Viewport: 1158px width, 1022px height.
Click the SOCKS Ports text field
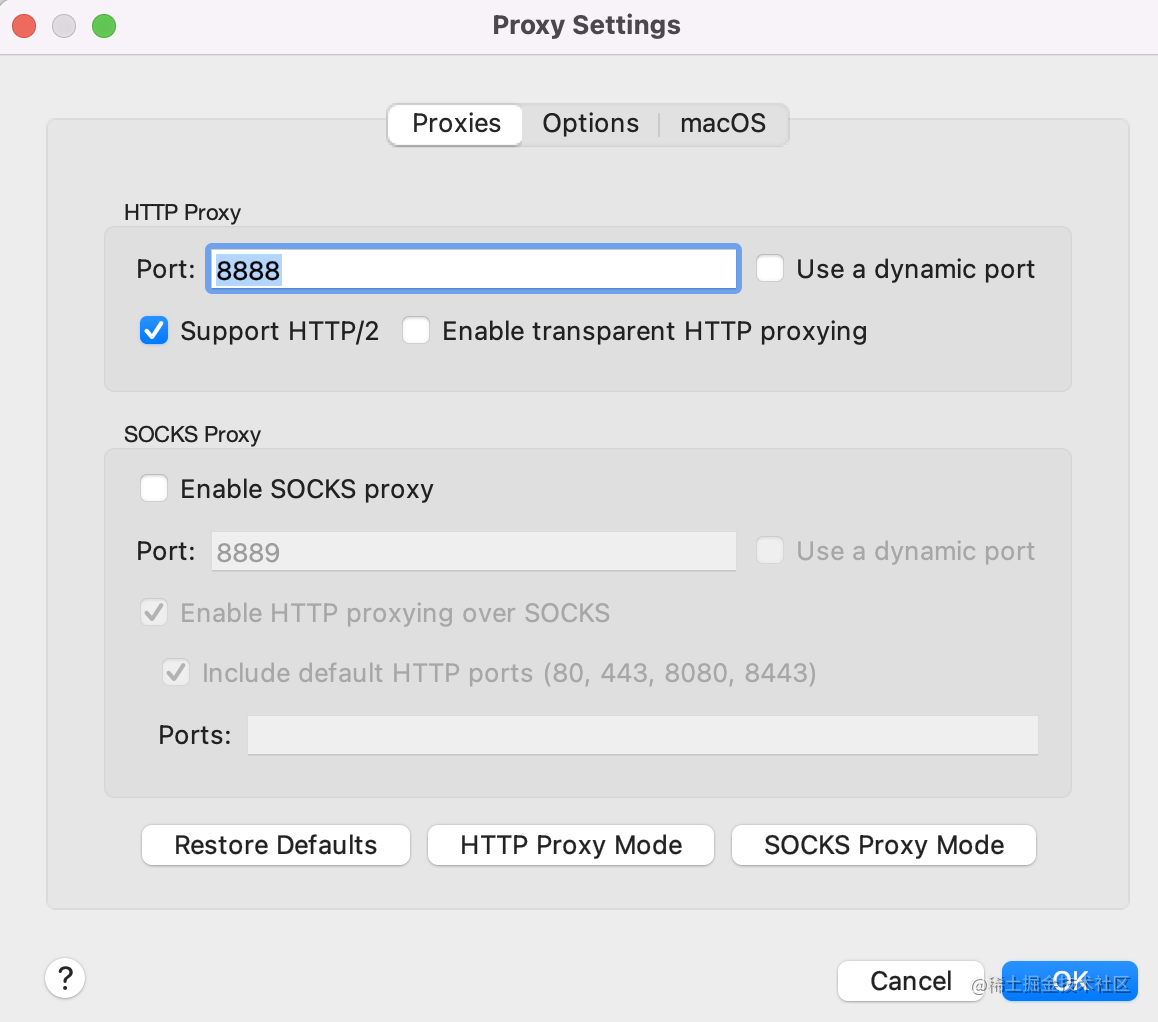pyautogui.click(x=642, y=735)
